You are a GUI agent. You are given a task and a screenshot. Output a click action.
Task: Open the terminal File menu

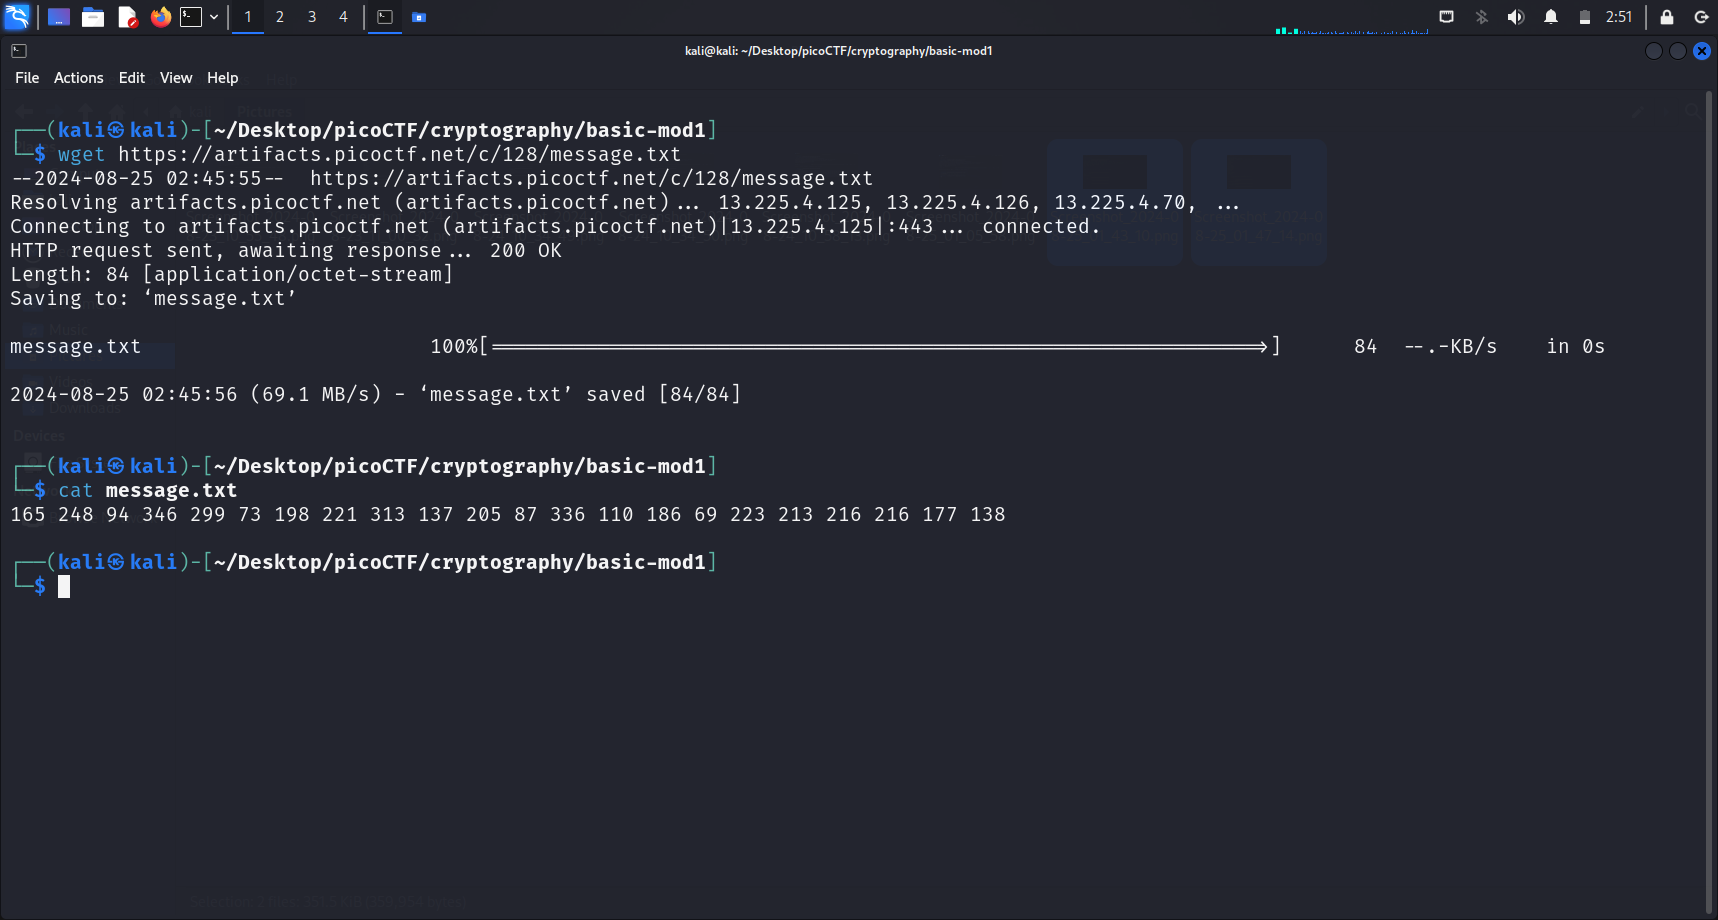point(27,78)
